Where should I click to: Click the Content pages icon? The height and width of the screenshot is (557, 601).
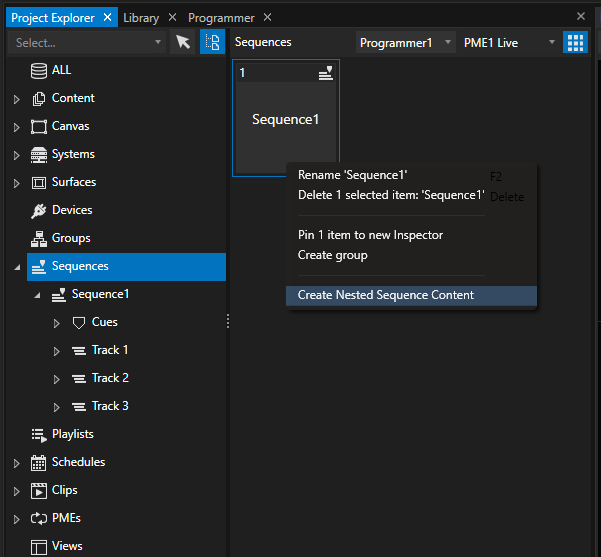39,99
